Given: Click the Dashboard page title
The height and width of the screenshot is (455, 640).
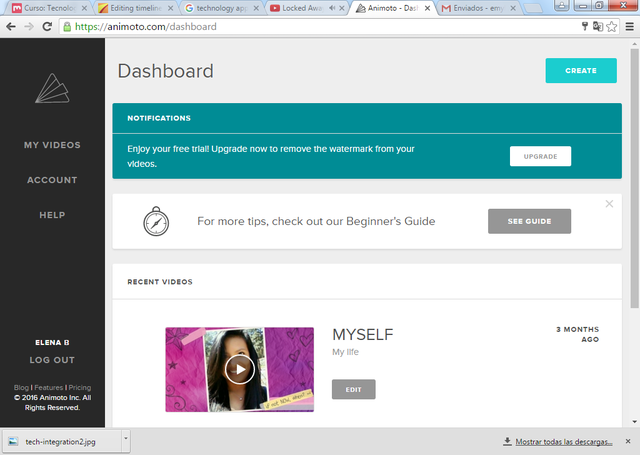Looking at the screenshot, I should tap(165, 71).
